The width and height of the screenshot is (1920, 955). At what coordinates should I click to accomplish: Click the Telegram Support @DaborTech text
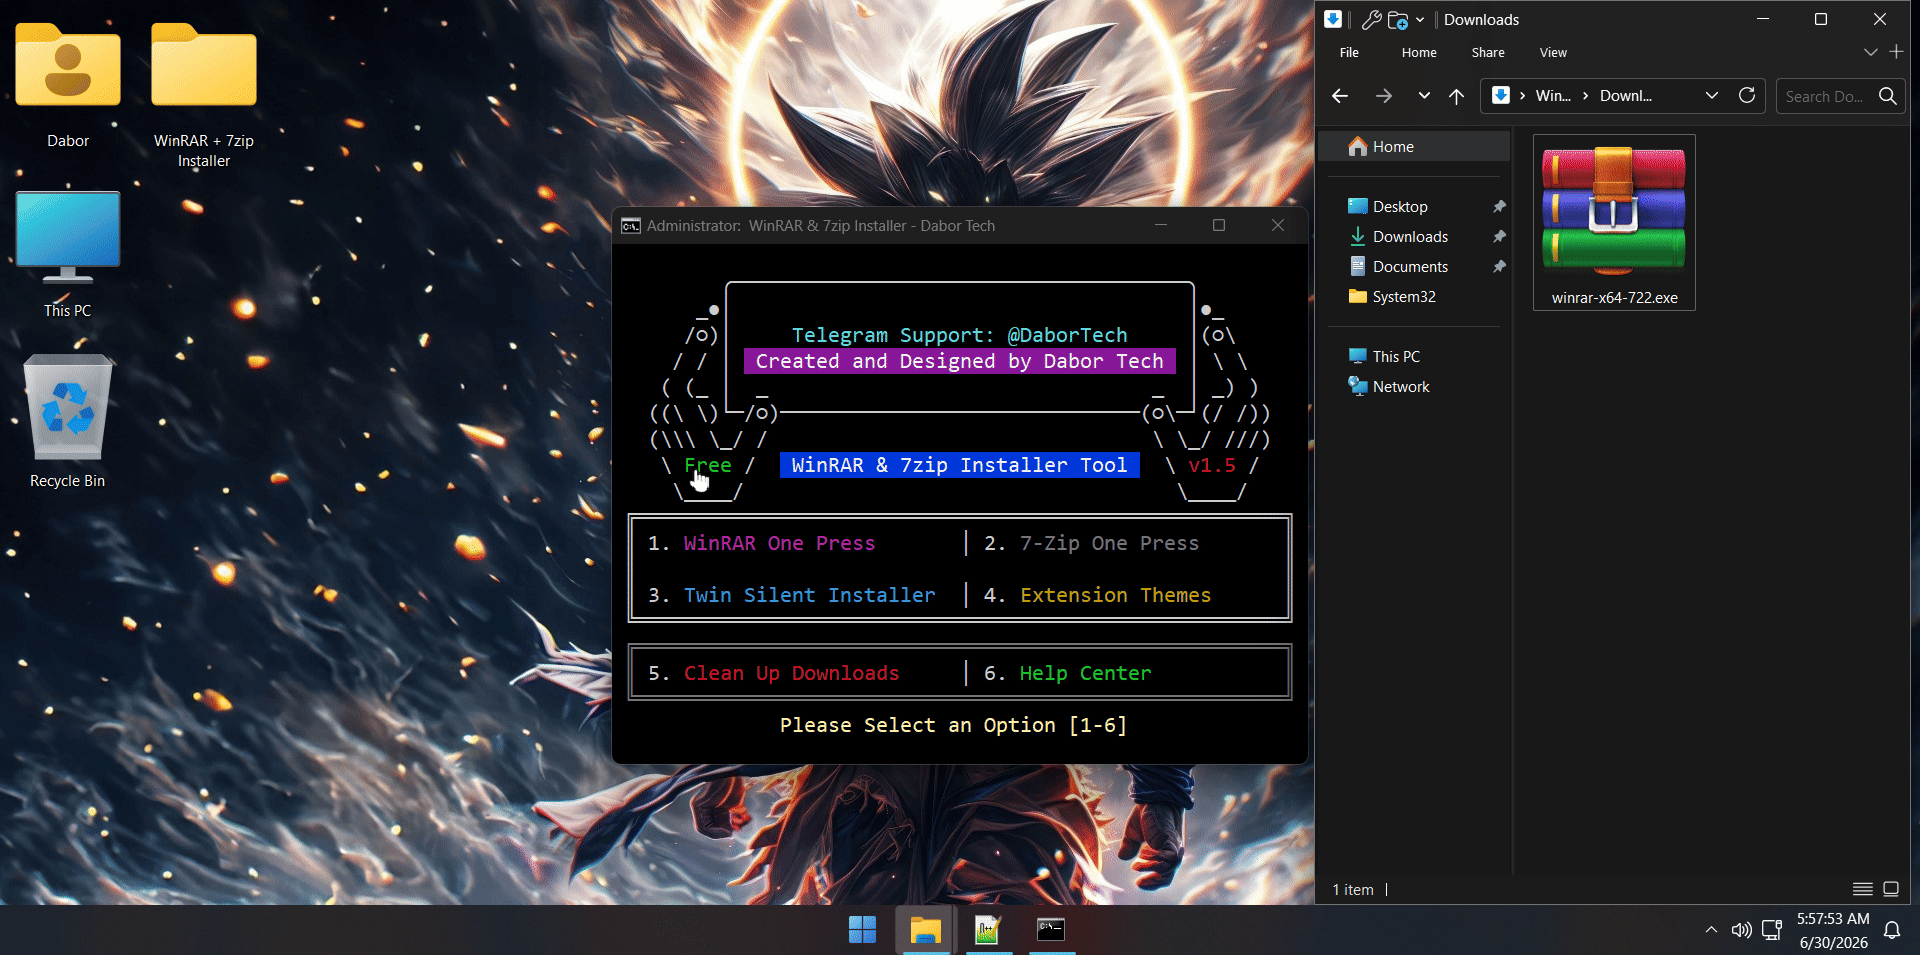click(x=959, y=335)
